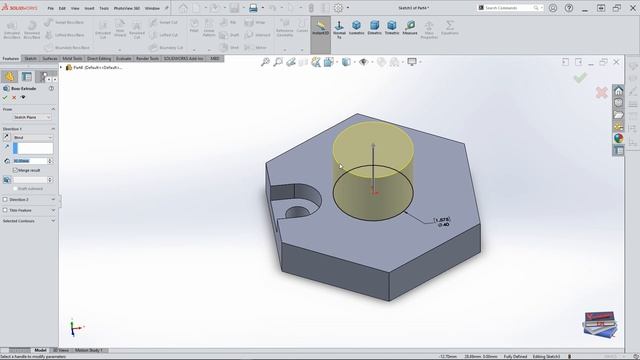The height and width of the screenshot is (360, 640).
Task: Toggle the Merge result checkbox
Action: pos(15,170)
